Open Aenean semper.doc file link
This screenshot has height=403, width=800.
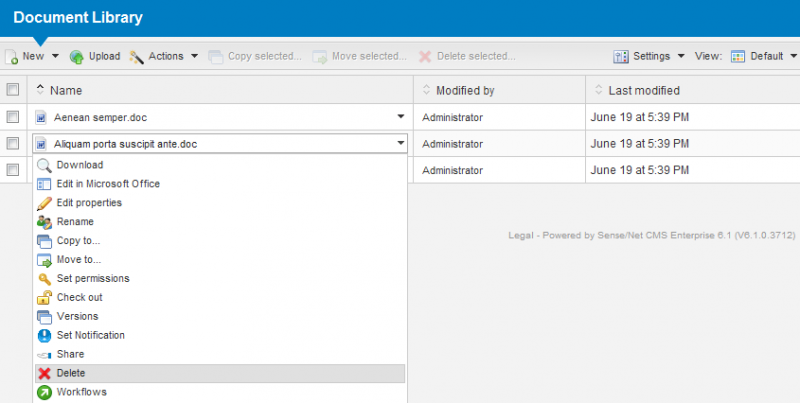(101, 117)
